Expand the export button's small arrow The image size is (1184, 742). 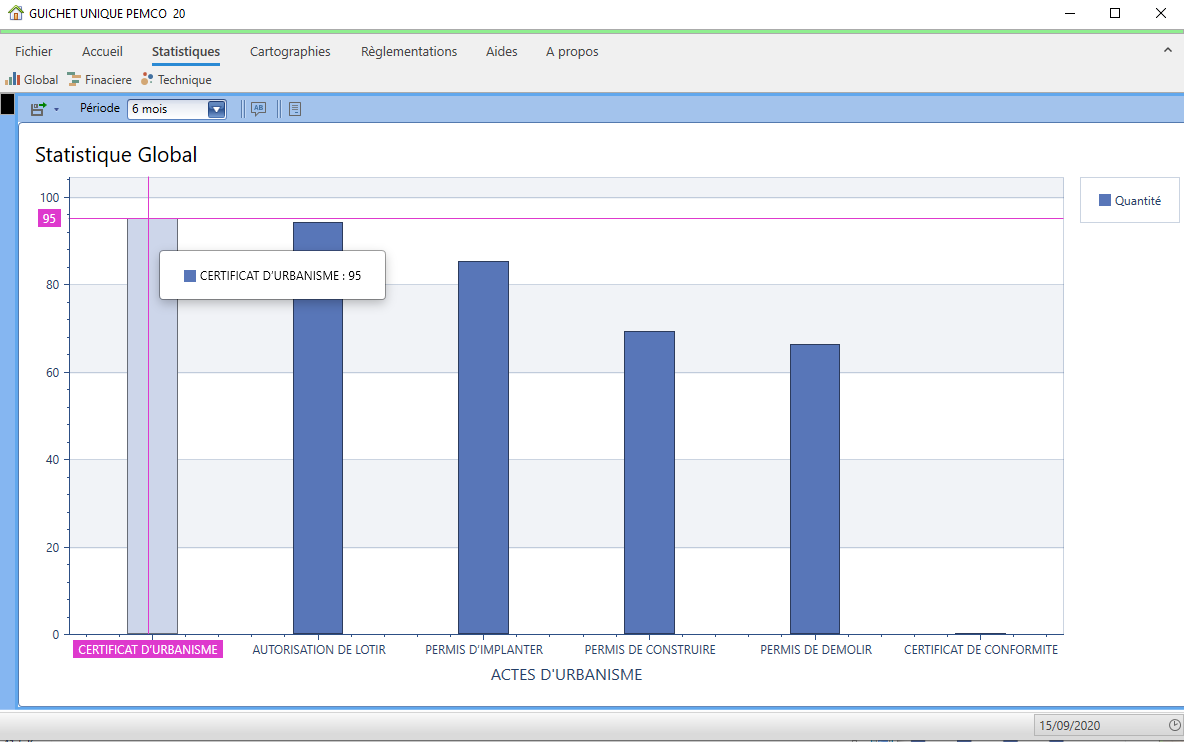tap(57, 110)
